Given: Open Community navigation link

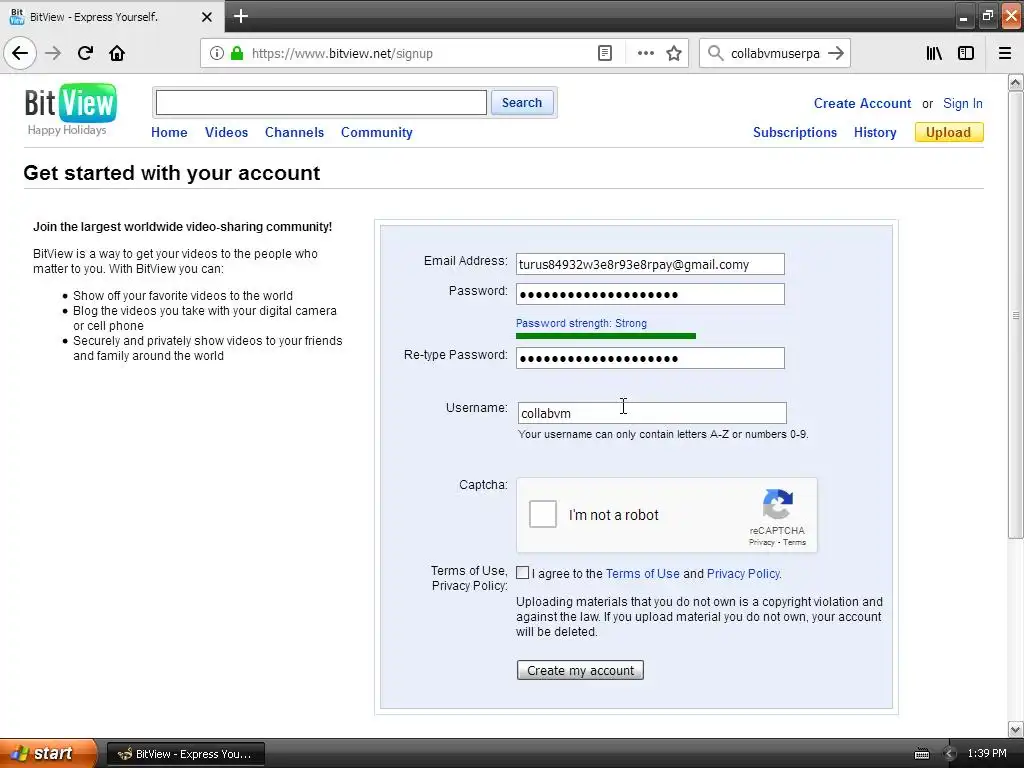Looking at the screenshot, I should pyautogui.click(x=377, y=132).
